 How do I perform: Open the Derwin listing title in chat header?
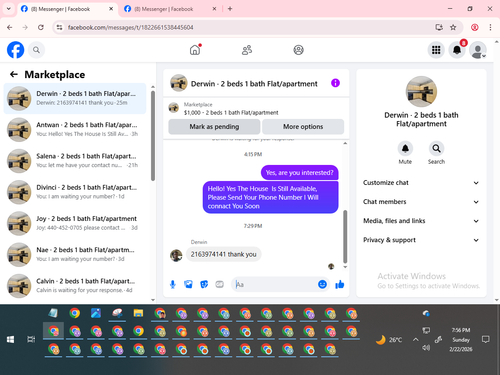(254, 84)
